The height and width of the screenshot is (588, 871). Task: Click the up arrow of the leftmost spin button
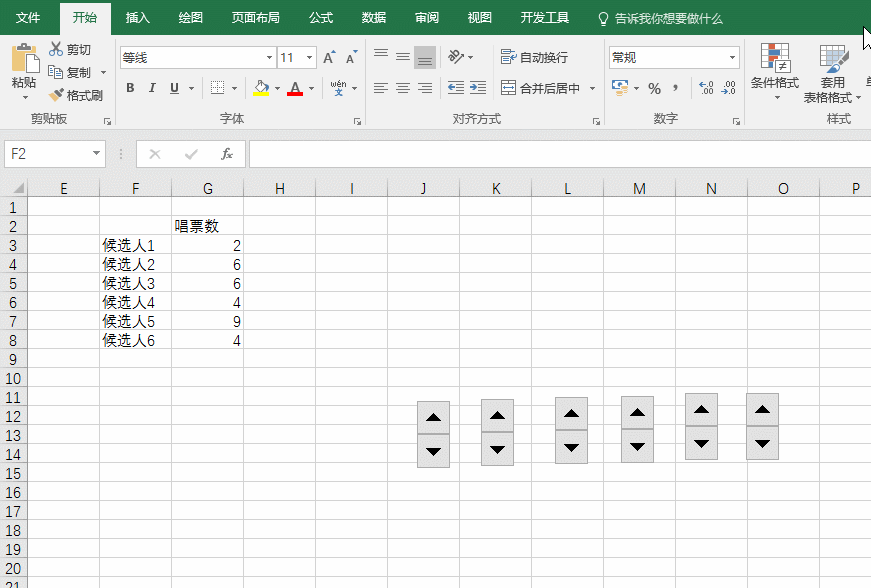[x=432, y=418]
